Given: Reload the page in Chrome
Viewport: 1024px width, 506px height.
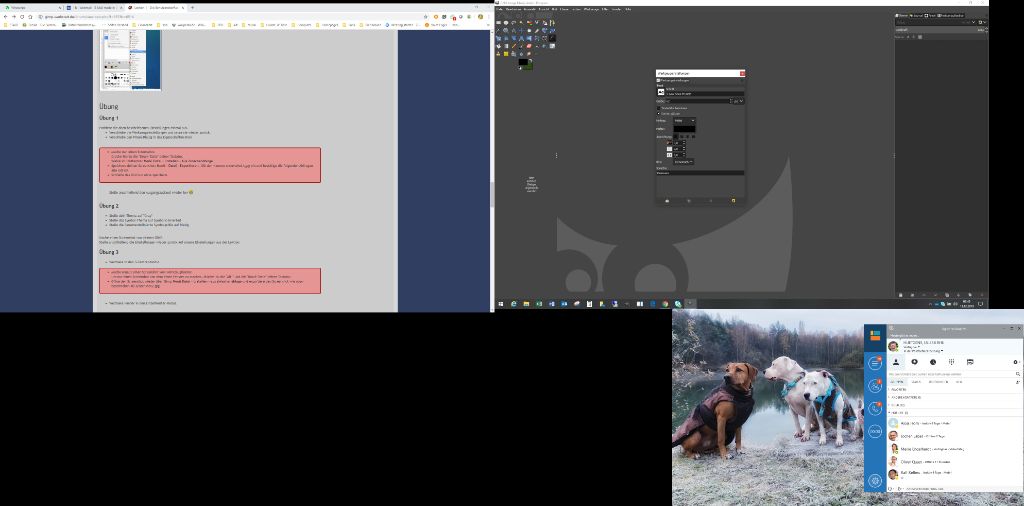Looking at the screenshot, I should [22, 16].
